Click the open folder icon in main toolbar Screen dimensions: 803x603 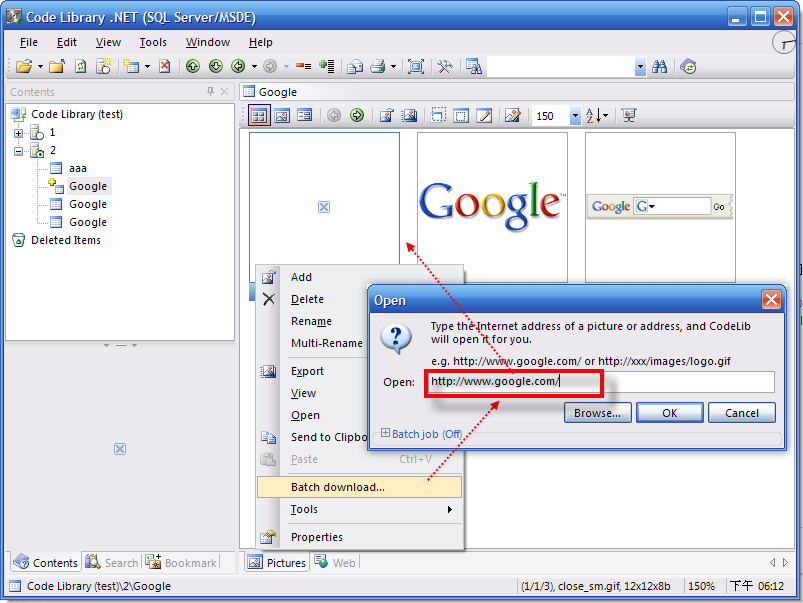pyautogui.click(x=24, y=67)
